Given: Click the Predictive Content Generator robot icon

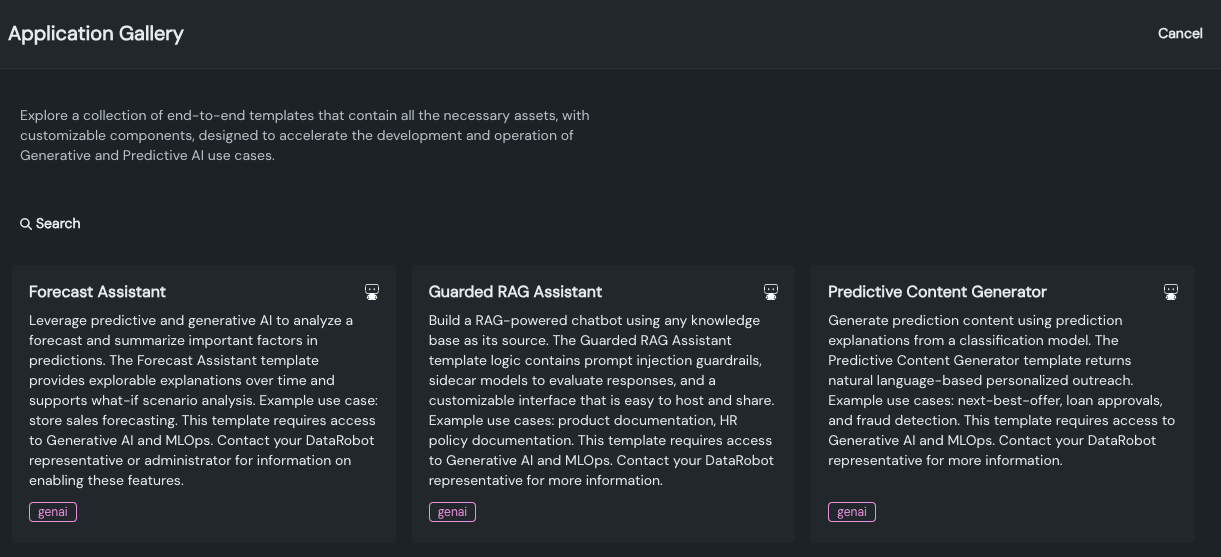Looking at the screenshot, I should coord(1171,292).
